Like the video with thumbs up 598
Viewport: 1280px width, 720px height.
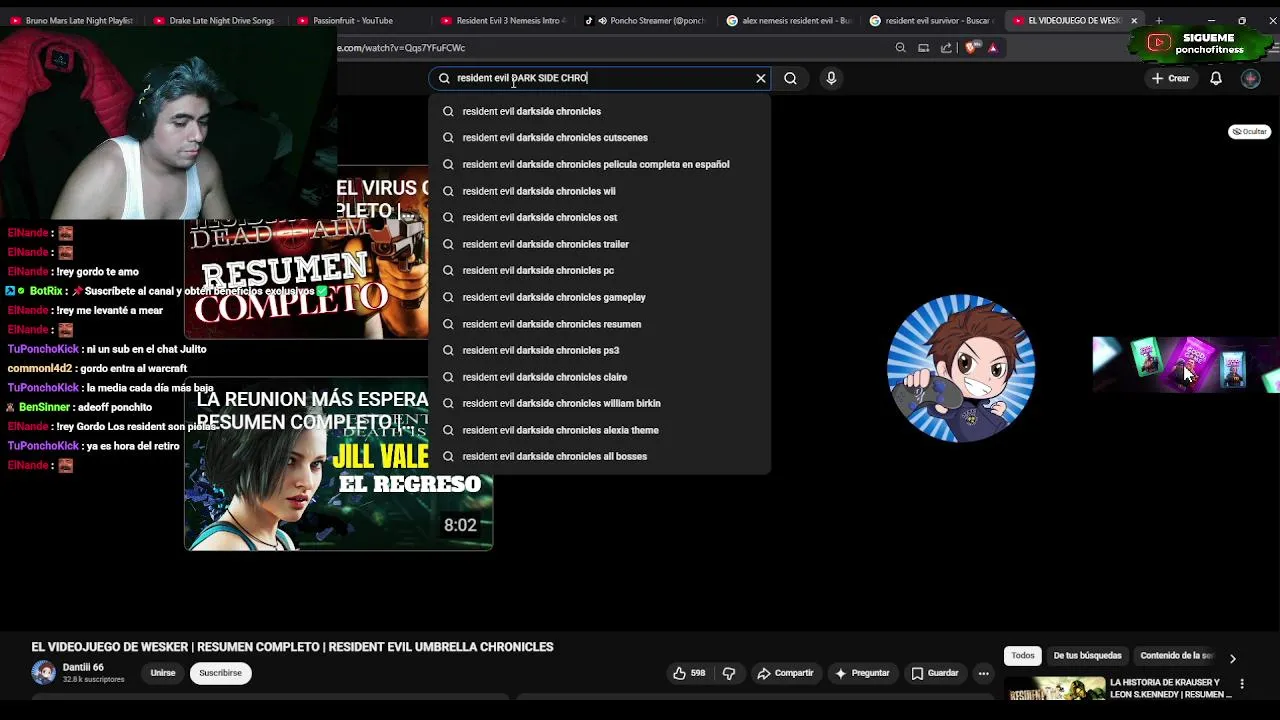pyautogui.click(x=689, y=673)
